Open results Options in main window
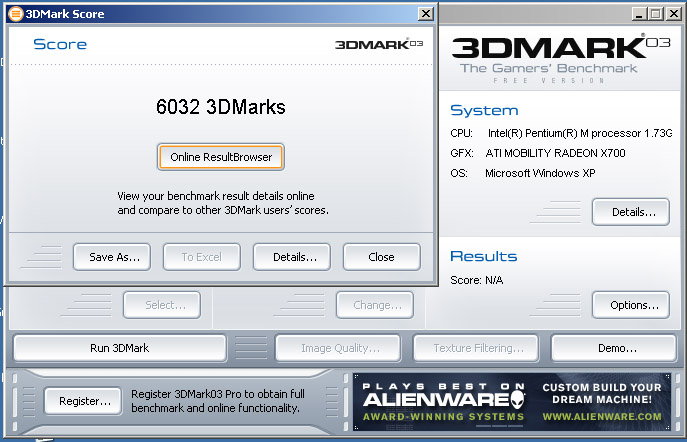687x442 pixels. (x=631, y=305)
